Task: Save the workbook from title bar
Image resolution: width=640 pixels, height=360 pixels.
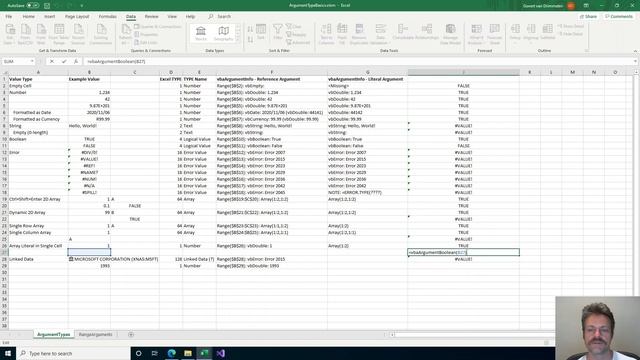Action: [47, 6]
